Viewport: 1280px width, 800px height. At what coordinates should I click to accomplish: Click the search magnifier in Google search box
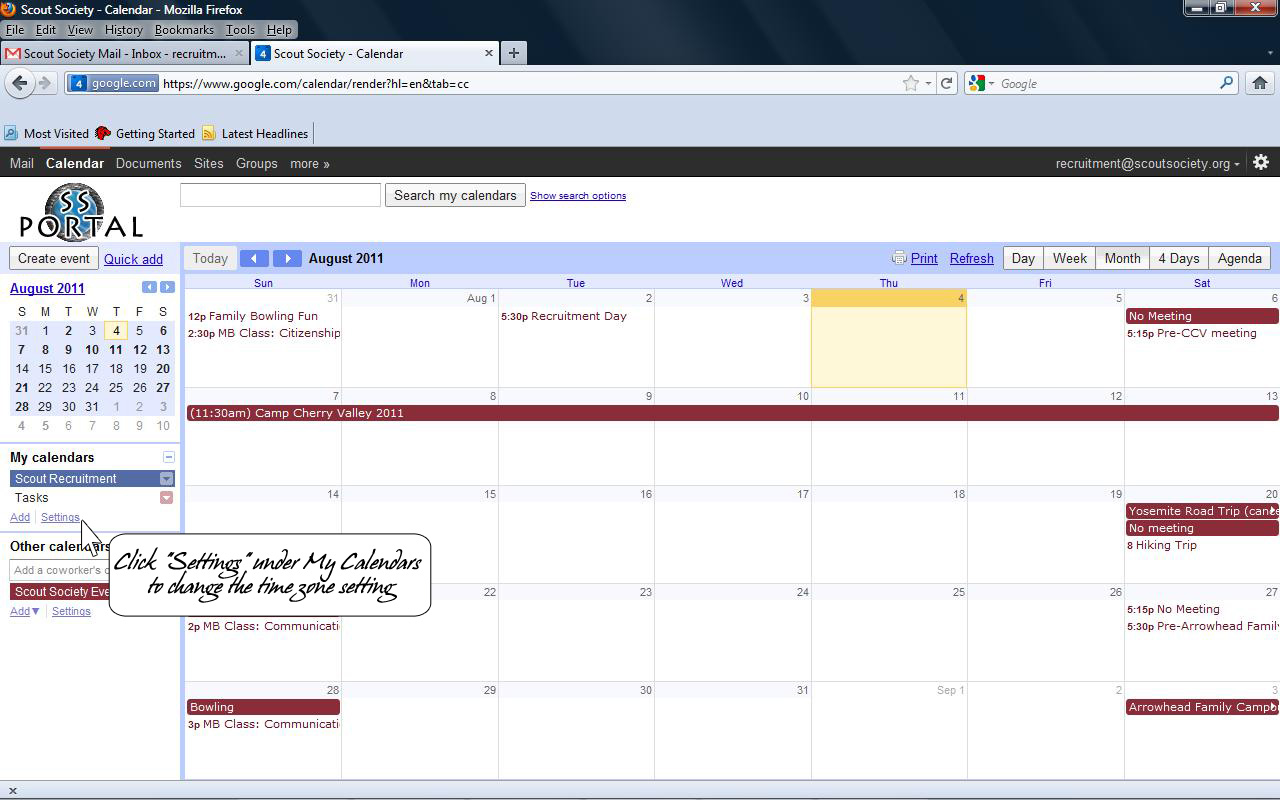coord(1226,83)
